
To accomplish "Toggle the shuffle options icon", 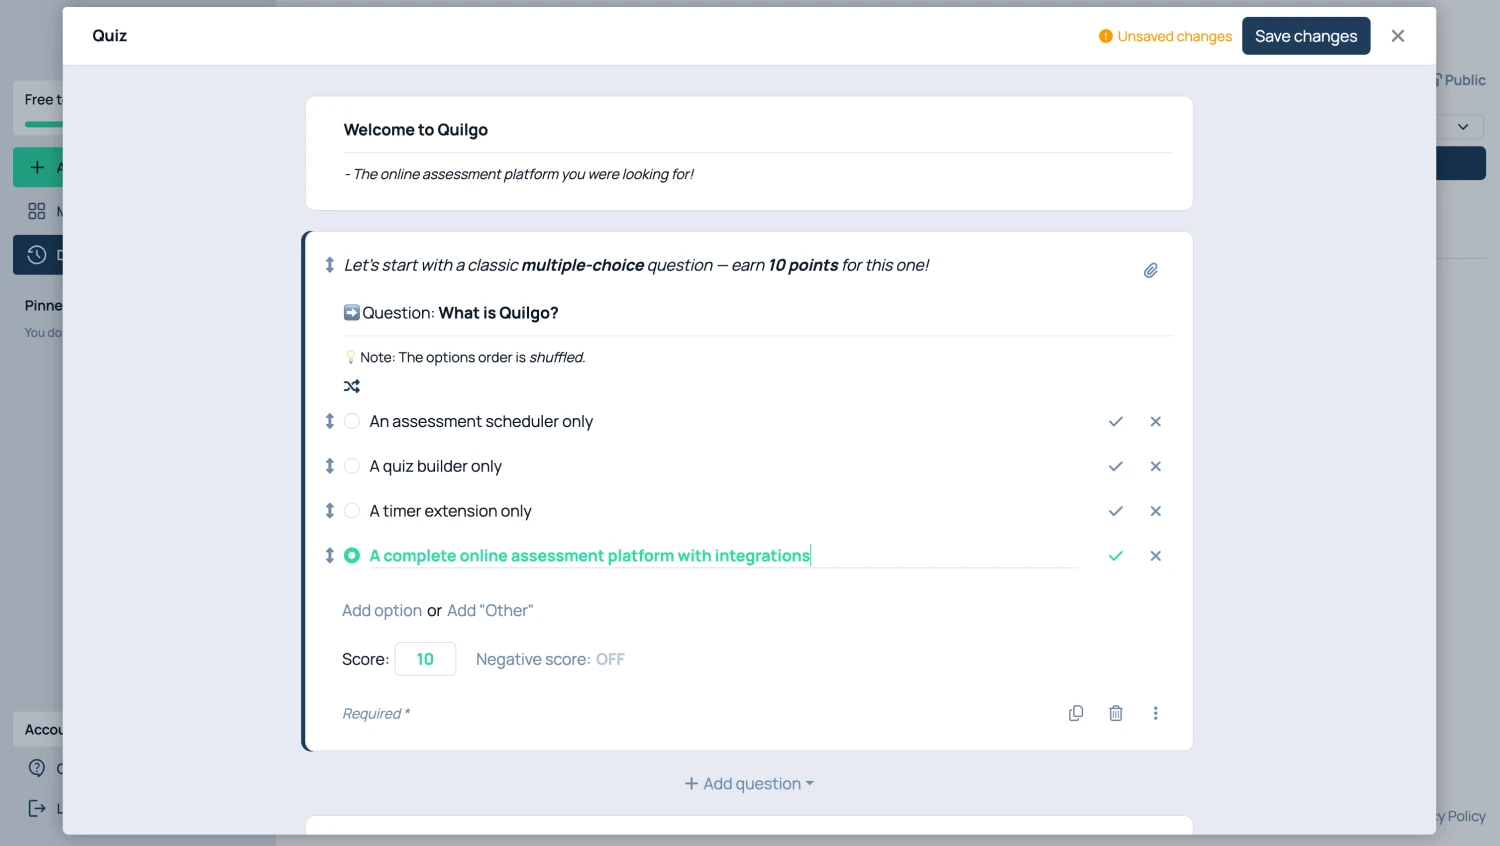I will coord(352,386).
